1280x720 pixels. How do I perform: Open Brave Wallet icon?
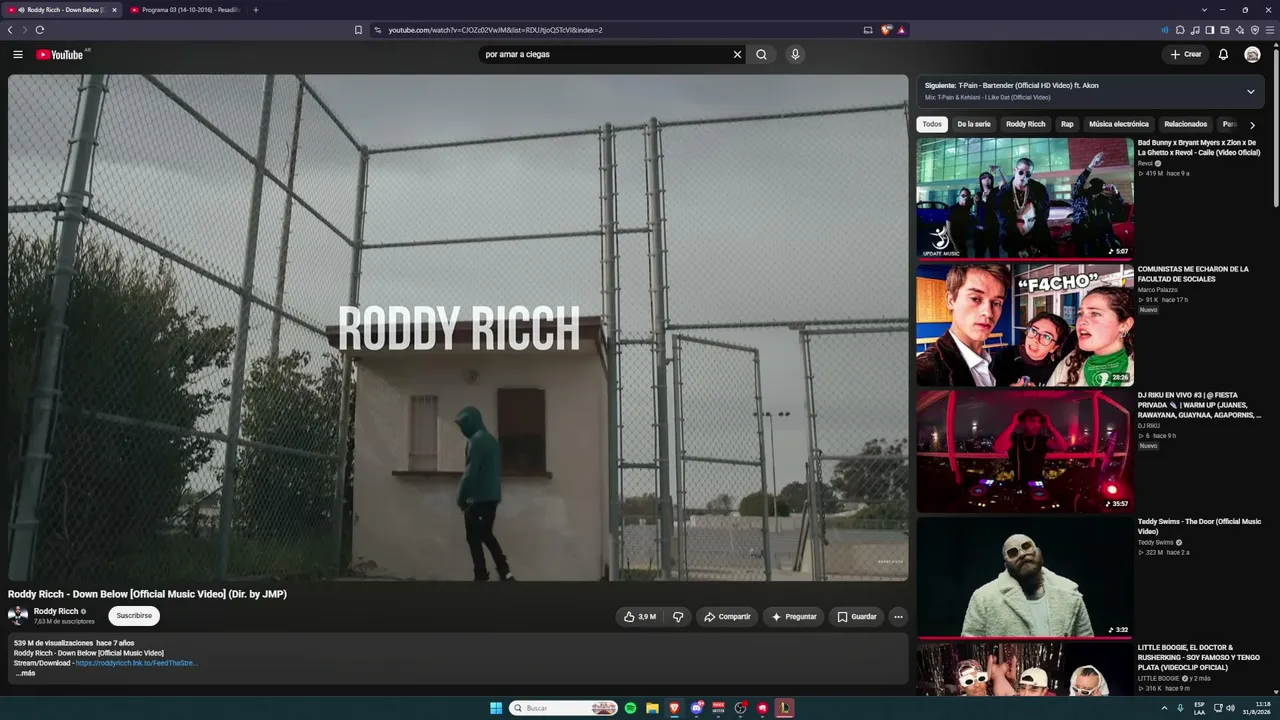click(x=1225, y=30)
